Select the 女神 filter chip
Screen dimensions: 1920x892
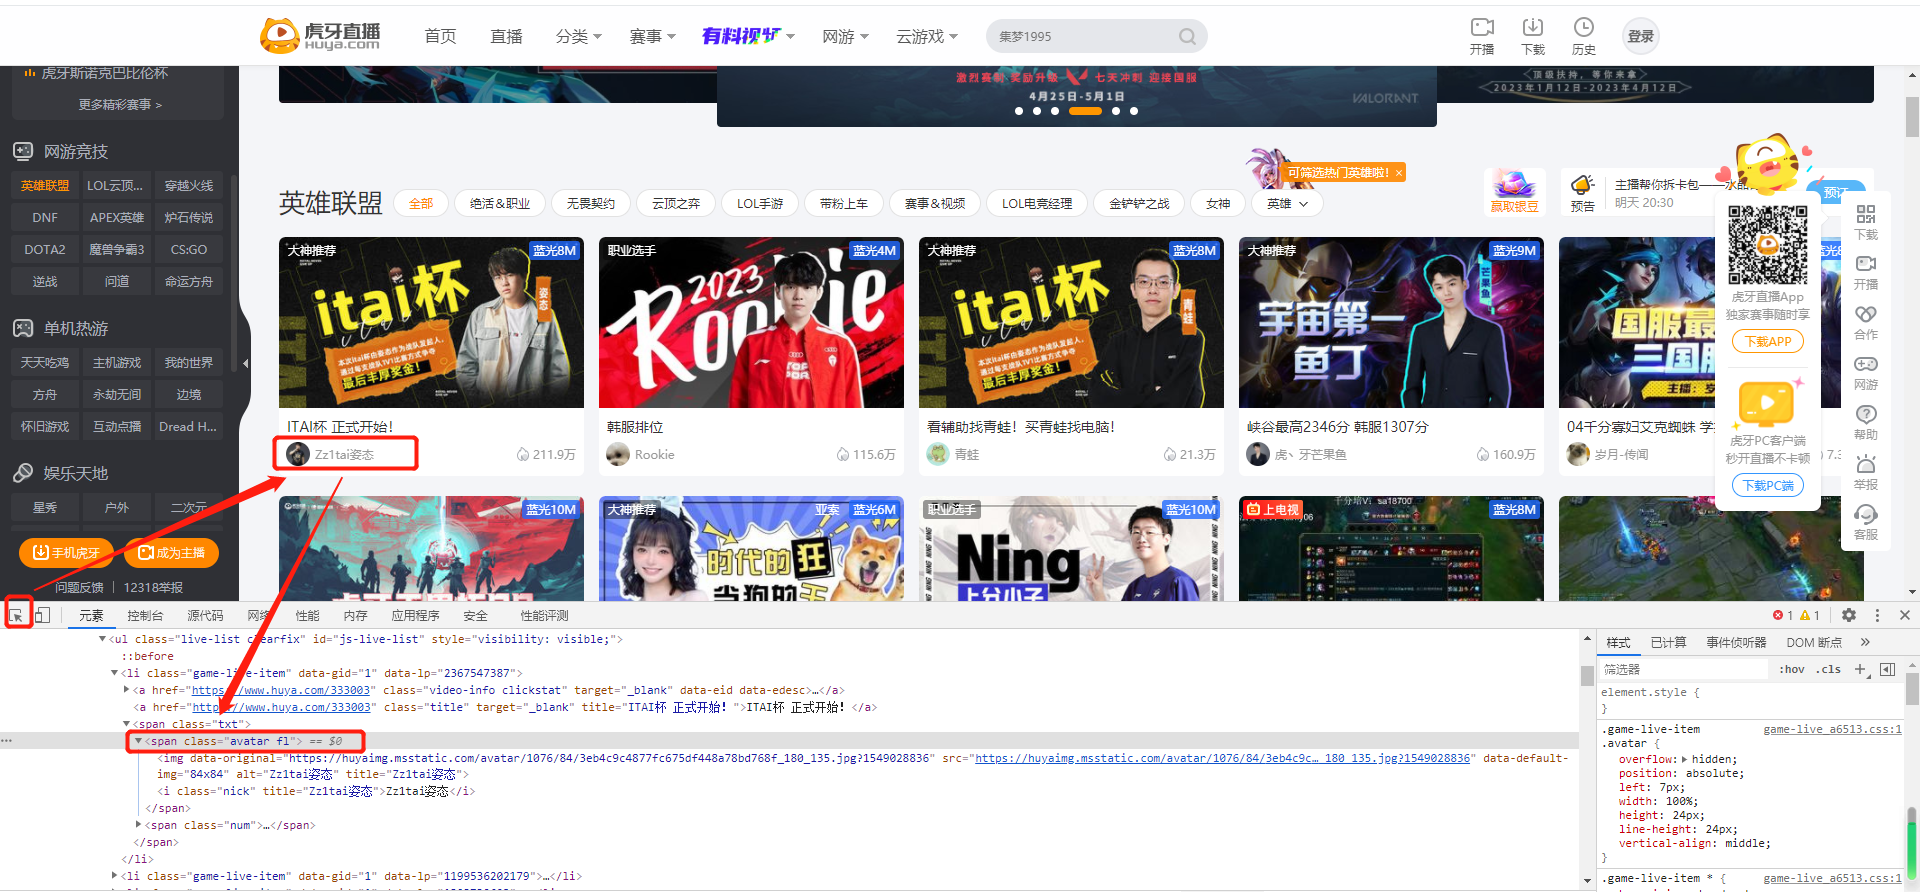pos(1218,203)
